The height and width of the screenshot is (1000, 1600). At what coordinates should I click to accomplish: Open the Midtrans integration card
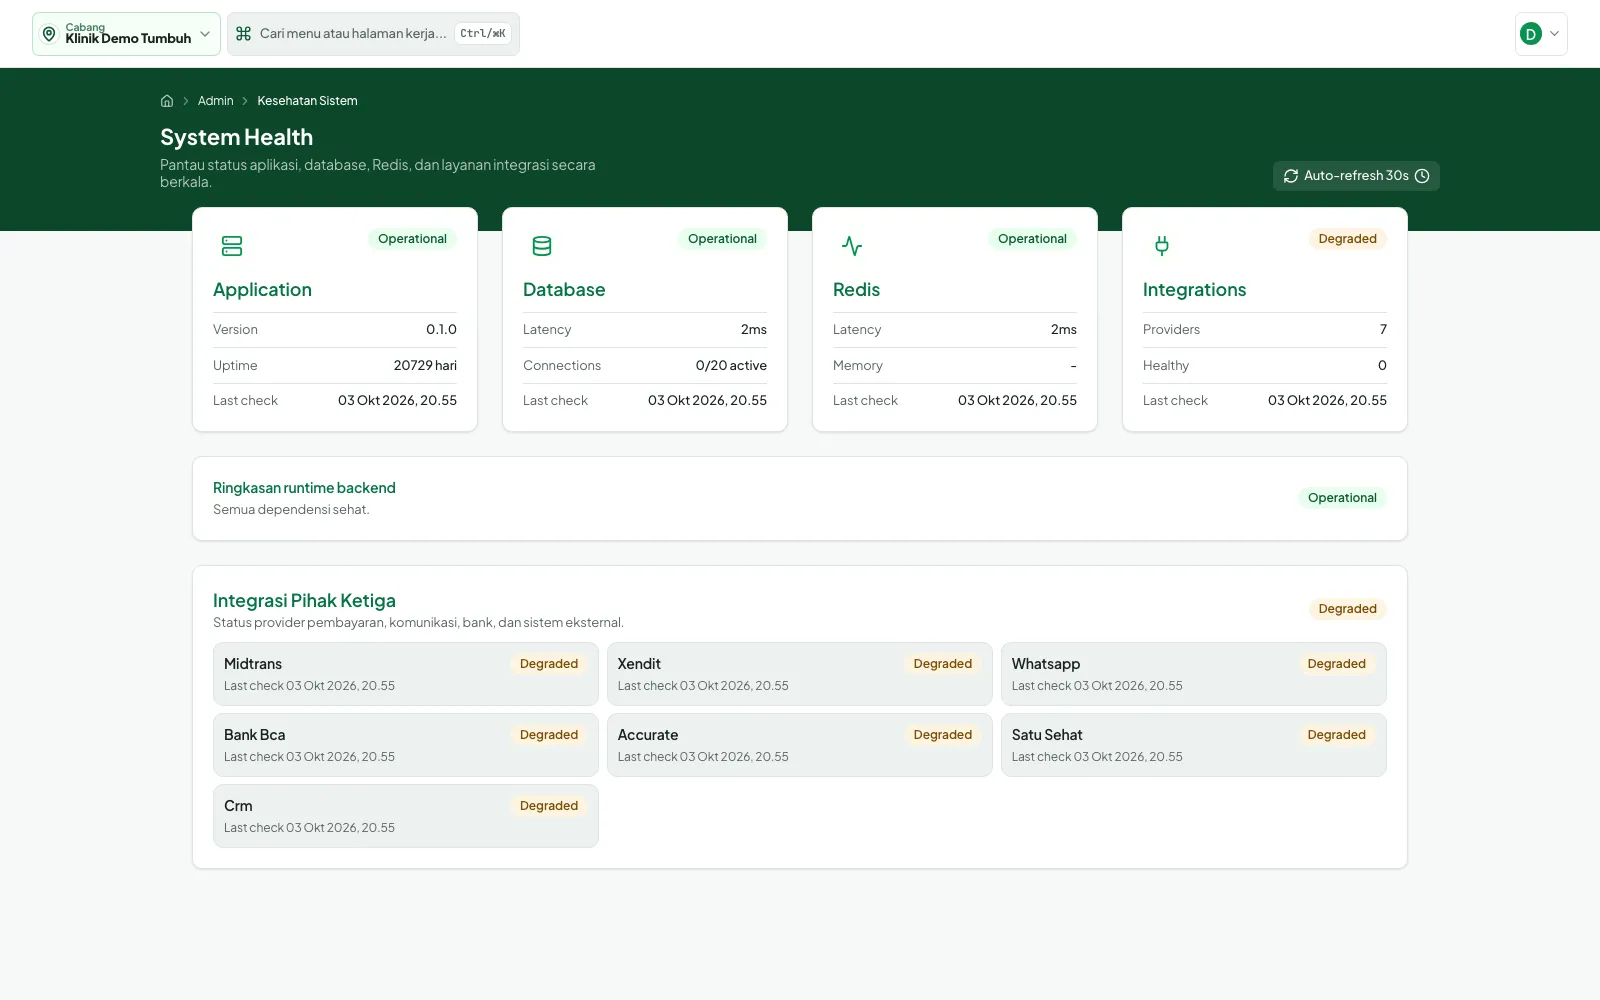[406, 674]
